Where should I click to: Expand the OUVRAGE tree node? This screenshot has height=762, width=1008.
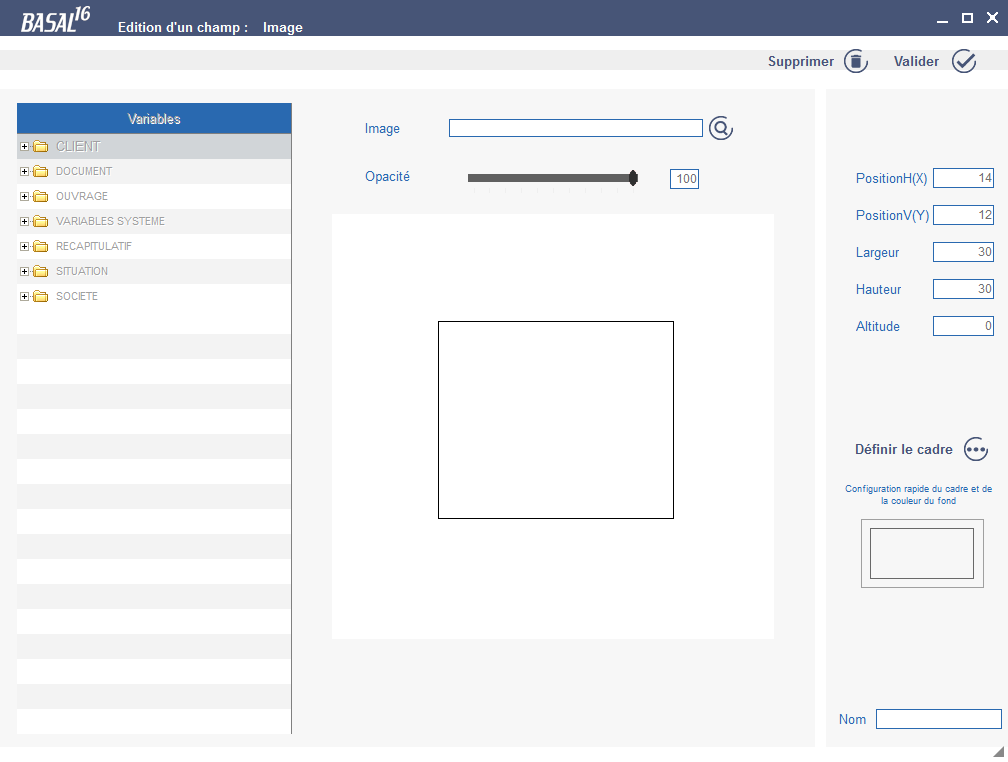coord(24,196)
